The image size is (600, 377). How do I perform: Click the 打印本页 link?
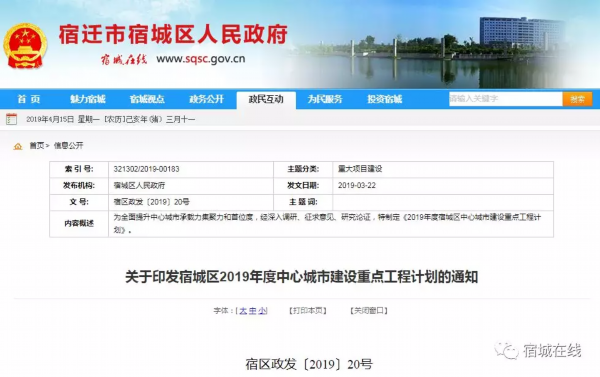(x=308, y=311)
